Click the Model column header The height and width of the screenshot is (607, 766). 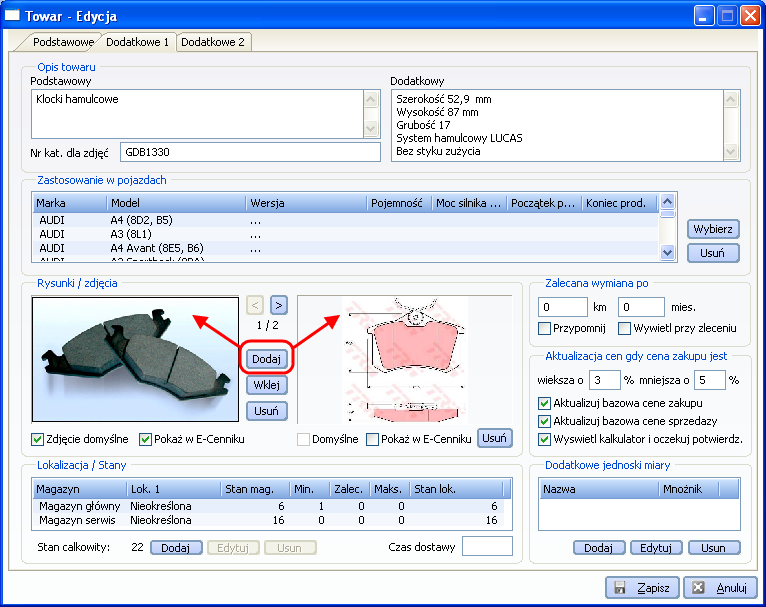[176, 203]
